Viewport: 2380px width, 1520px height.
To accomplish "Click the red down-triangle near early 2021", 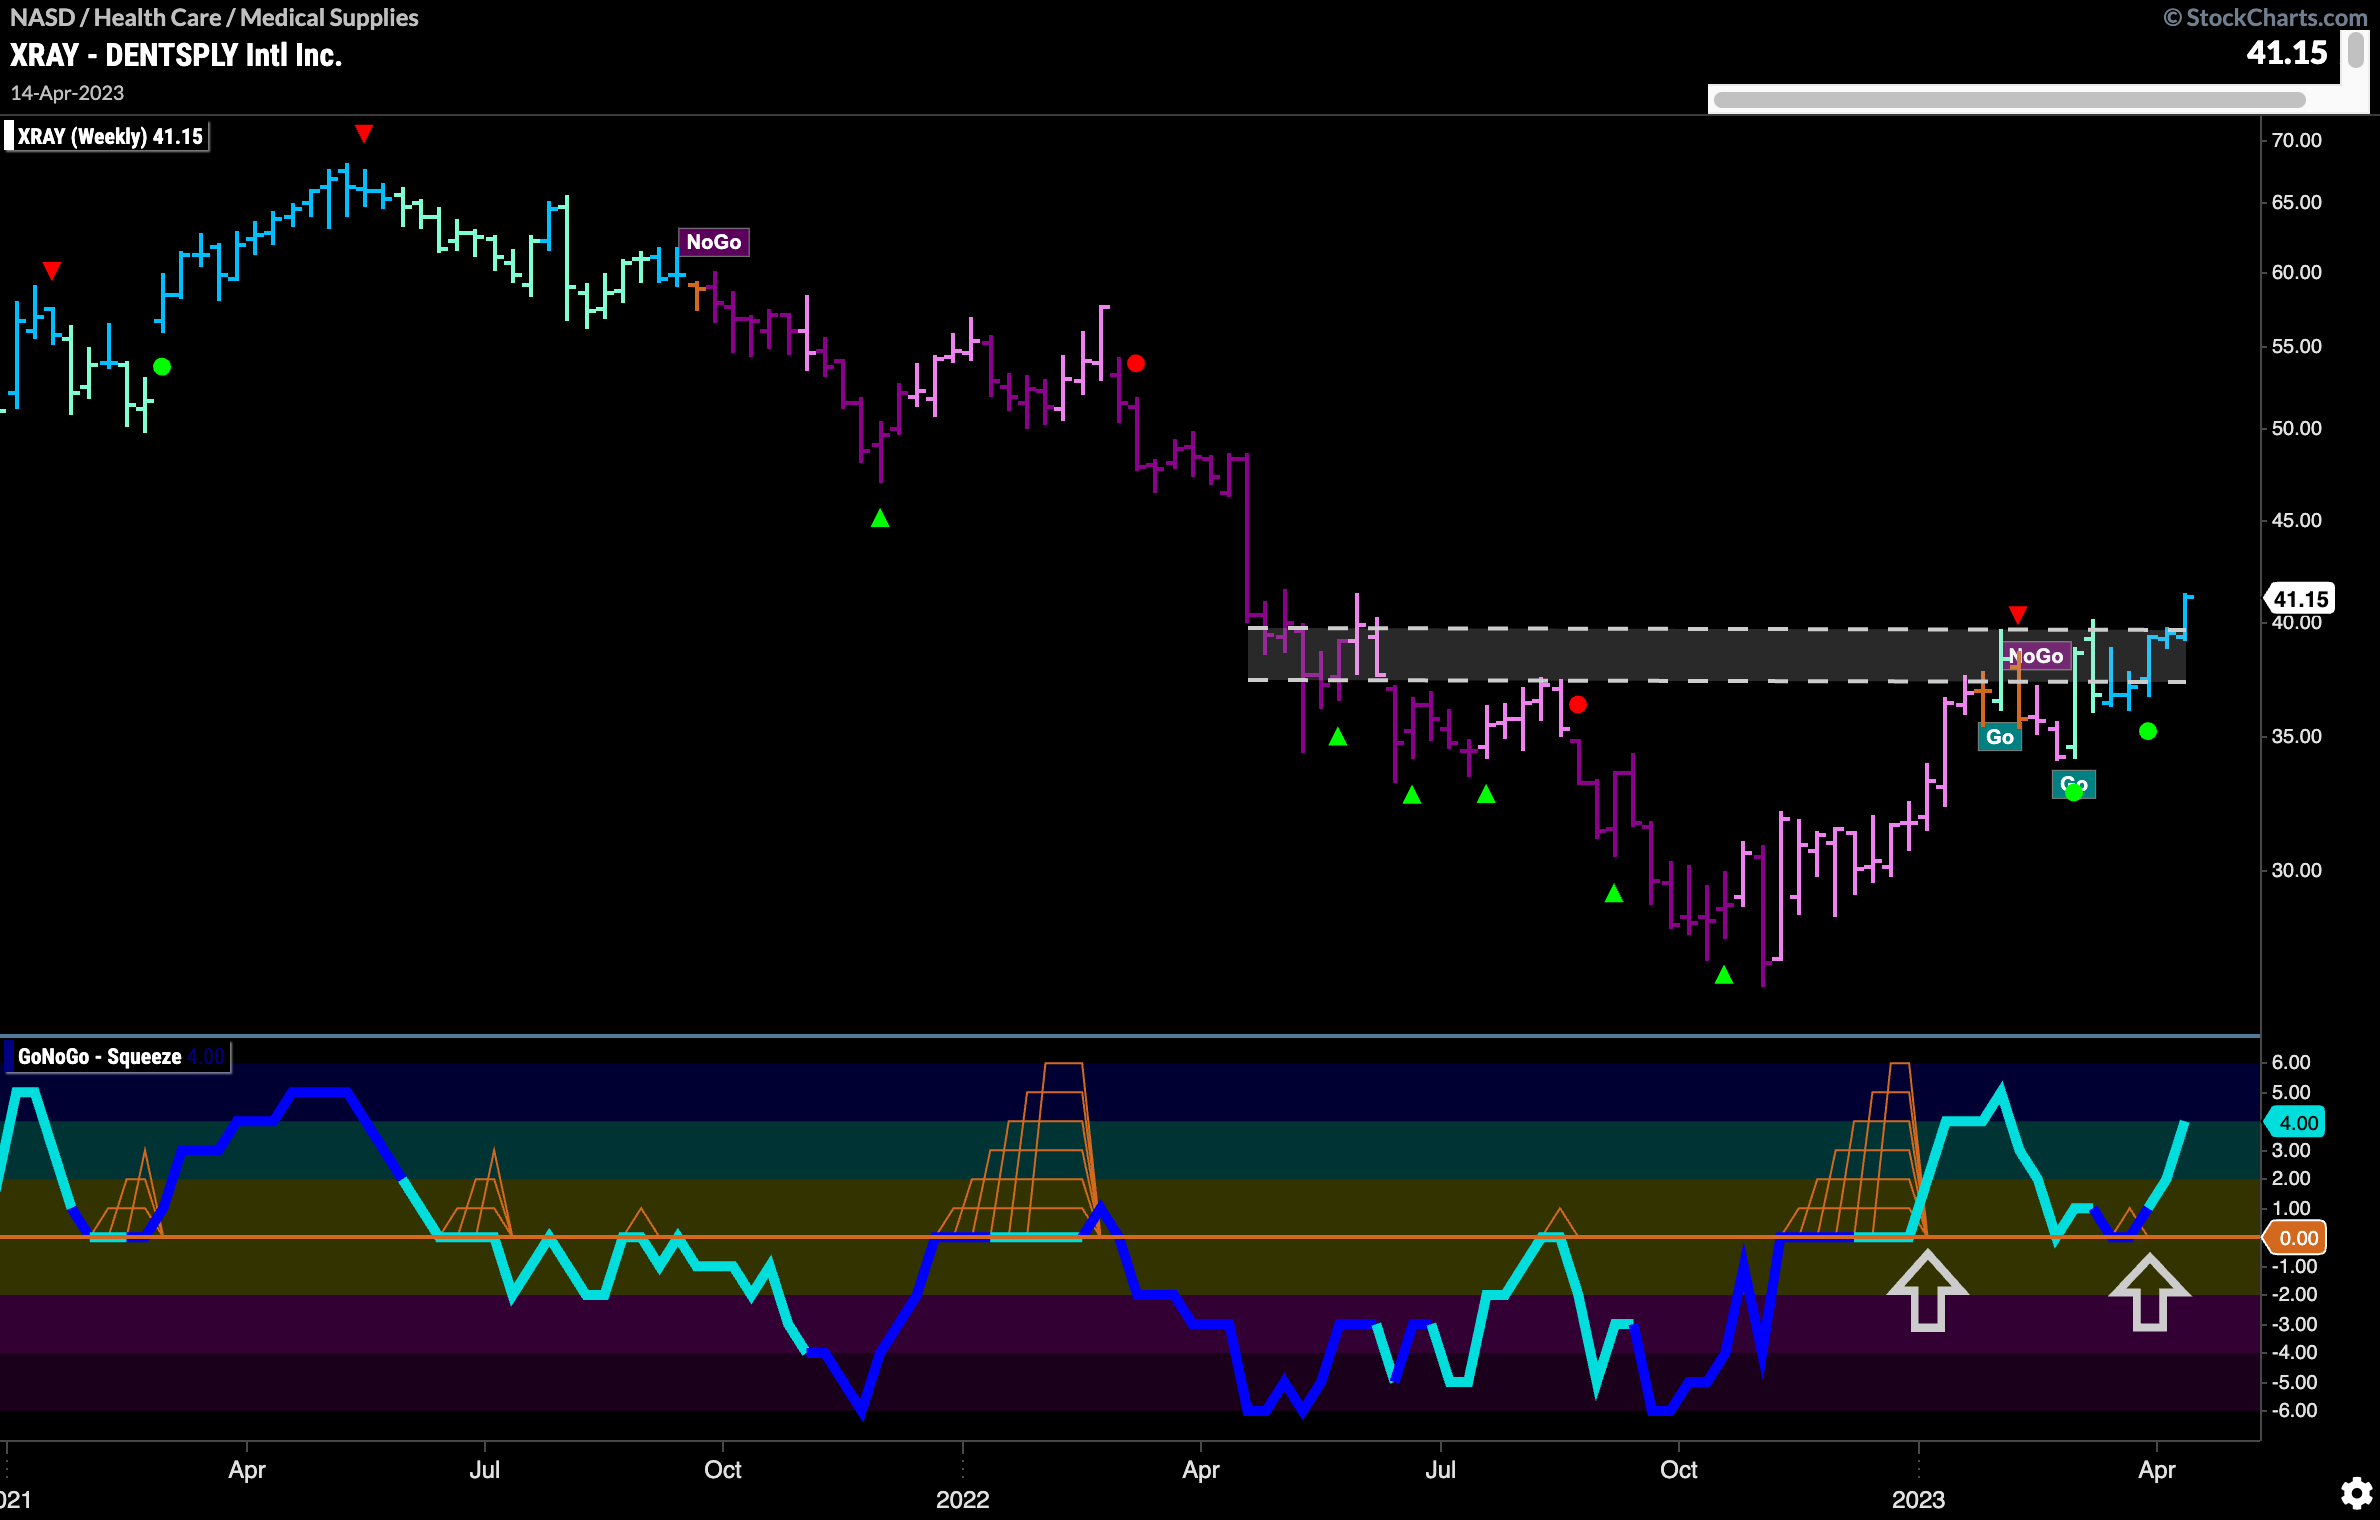I will coord(52,270).
